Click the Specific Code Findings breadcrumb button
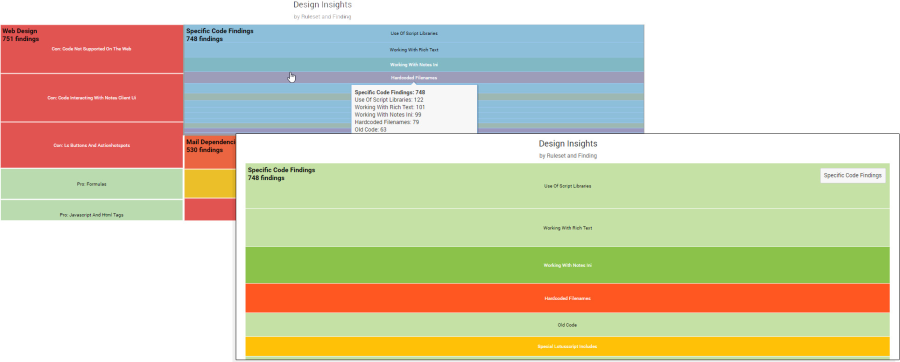This screenshot has height=362, width=900. 852,176
